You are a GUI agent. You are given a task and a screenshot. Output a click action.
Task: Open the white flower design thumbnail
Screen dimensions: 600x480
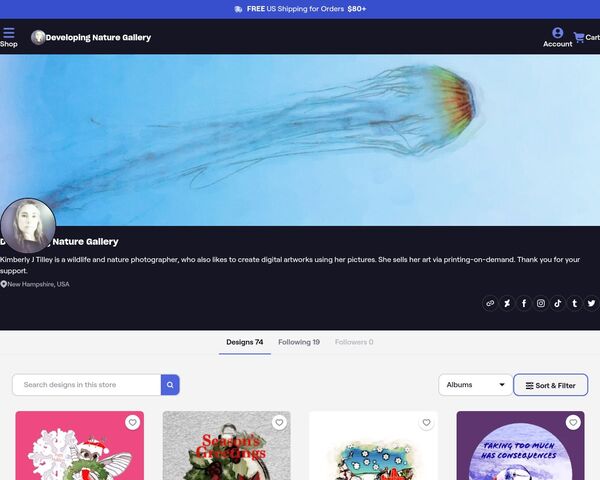pos(373,446)
